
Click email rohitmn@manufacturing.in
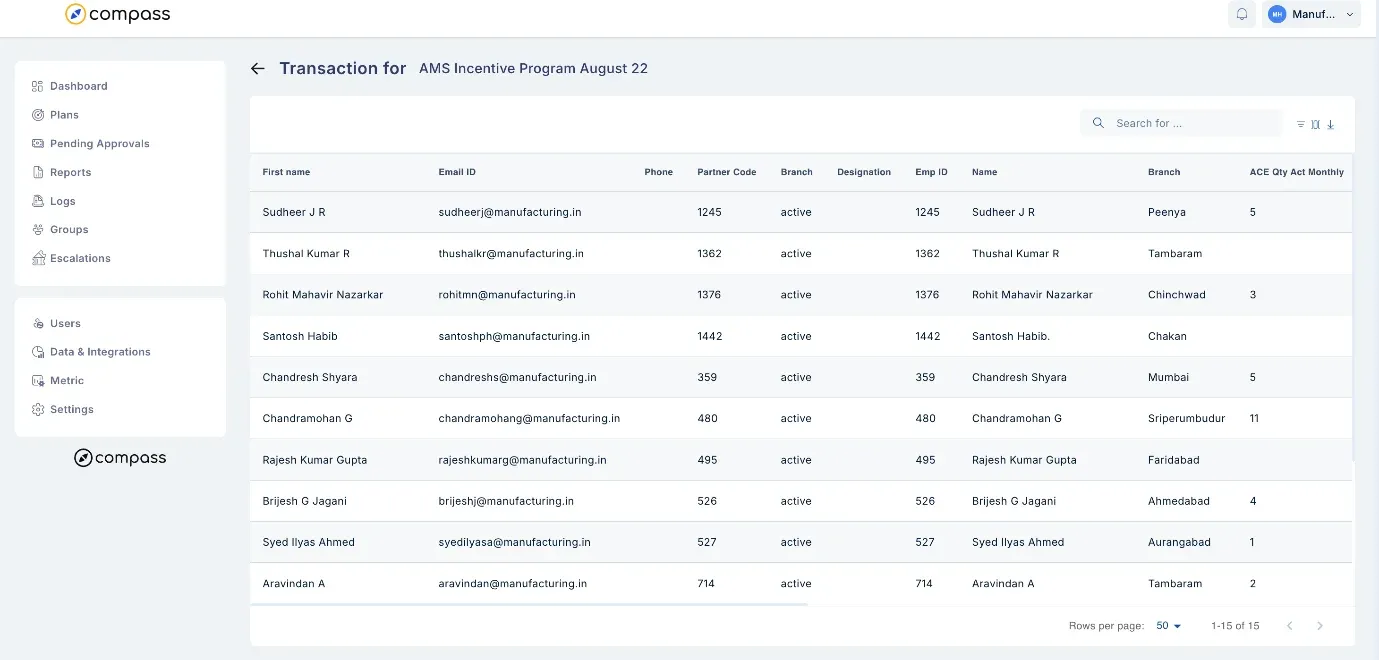tap(507, 295)
